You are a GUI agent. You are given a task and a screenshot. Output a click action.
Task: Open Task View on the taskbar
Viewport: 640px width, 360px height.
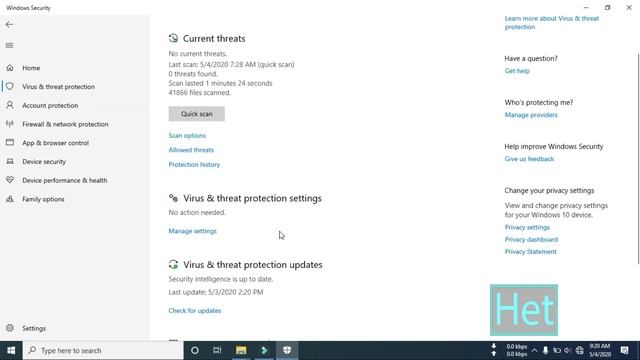(x=217, y=350)
